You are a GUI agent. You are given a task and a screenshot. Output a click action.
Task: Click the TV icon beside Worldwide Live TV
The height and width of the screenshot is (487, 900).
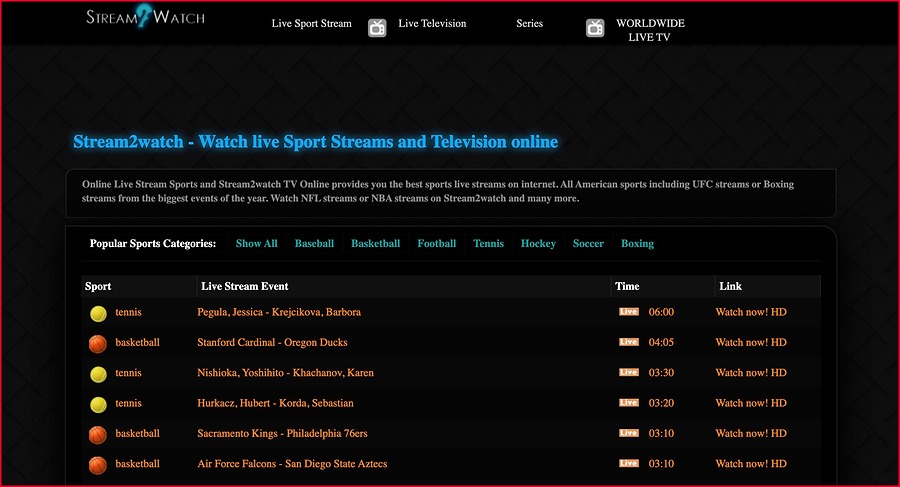(595, 28)
